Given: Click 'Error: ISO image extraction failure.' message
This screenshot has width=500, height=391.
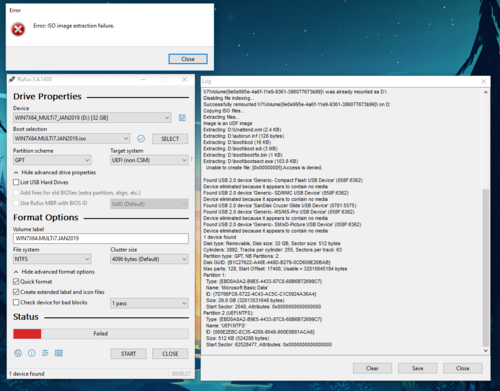Looking at the screenshot, I should click(x=74, y=26).
